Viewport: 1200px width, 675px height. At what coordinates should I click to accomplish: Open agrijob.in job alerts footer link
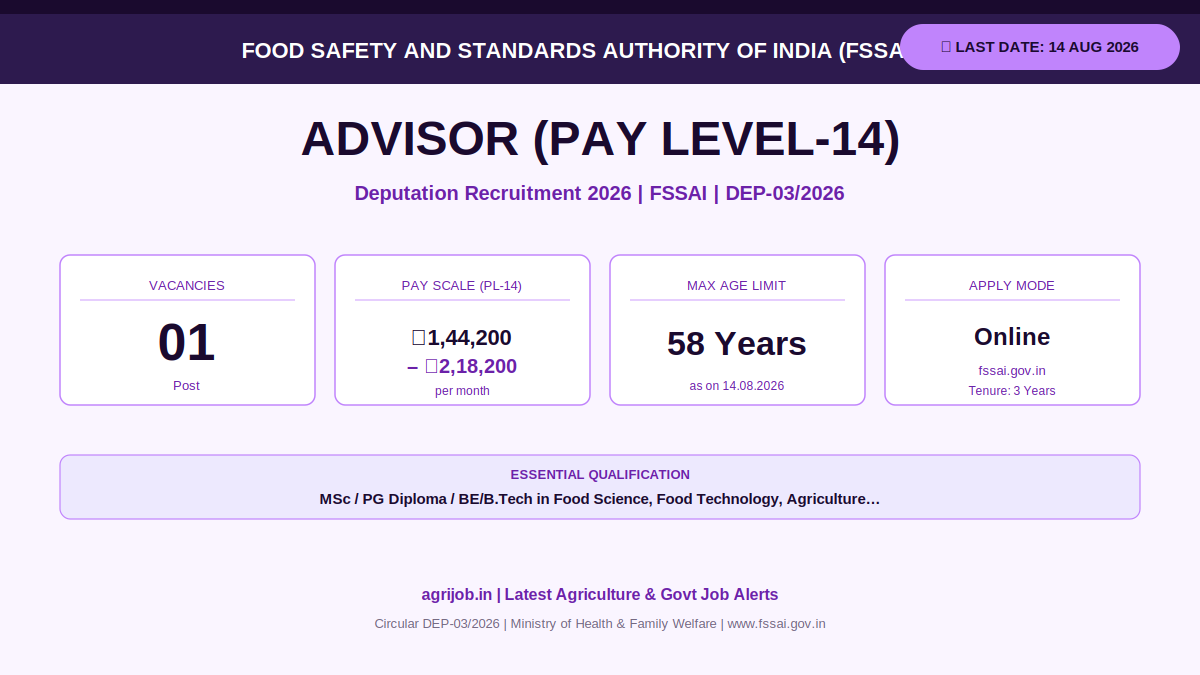click(x=600, y=594)
